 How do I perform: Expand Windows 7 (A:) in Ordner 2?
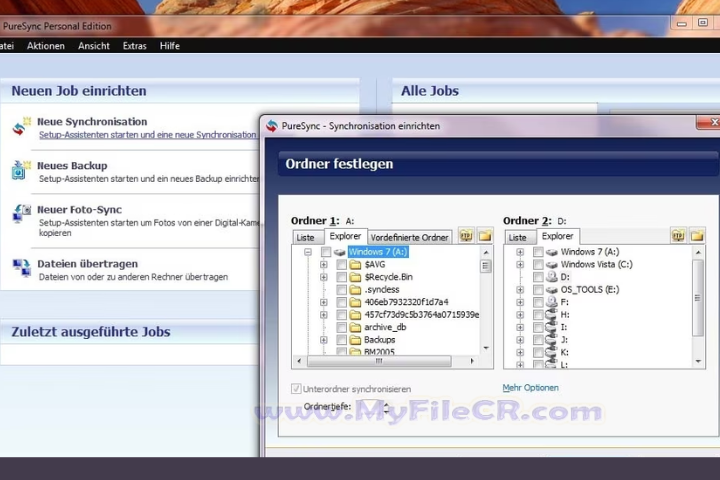(520, 252)
